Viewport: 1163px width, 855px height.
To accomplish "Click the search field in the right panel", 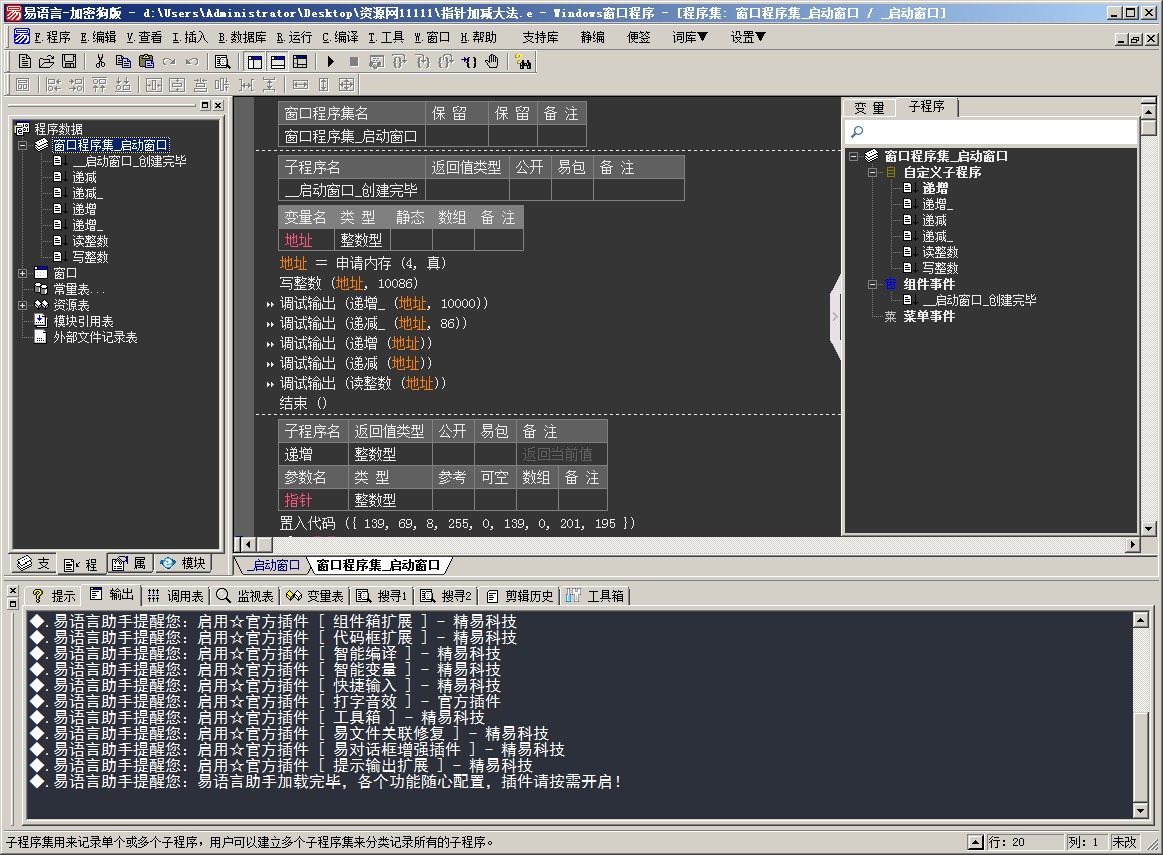I will pyautogui.click(x=991, y=132).
